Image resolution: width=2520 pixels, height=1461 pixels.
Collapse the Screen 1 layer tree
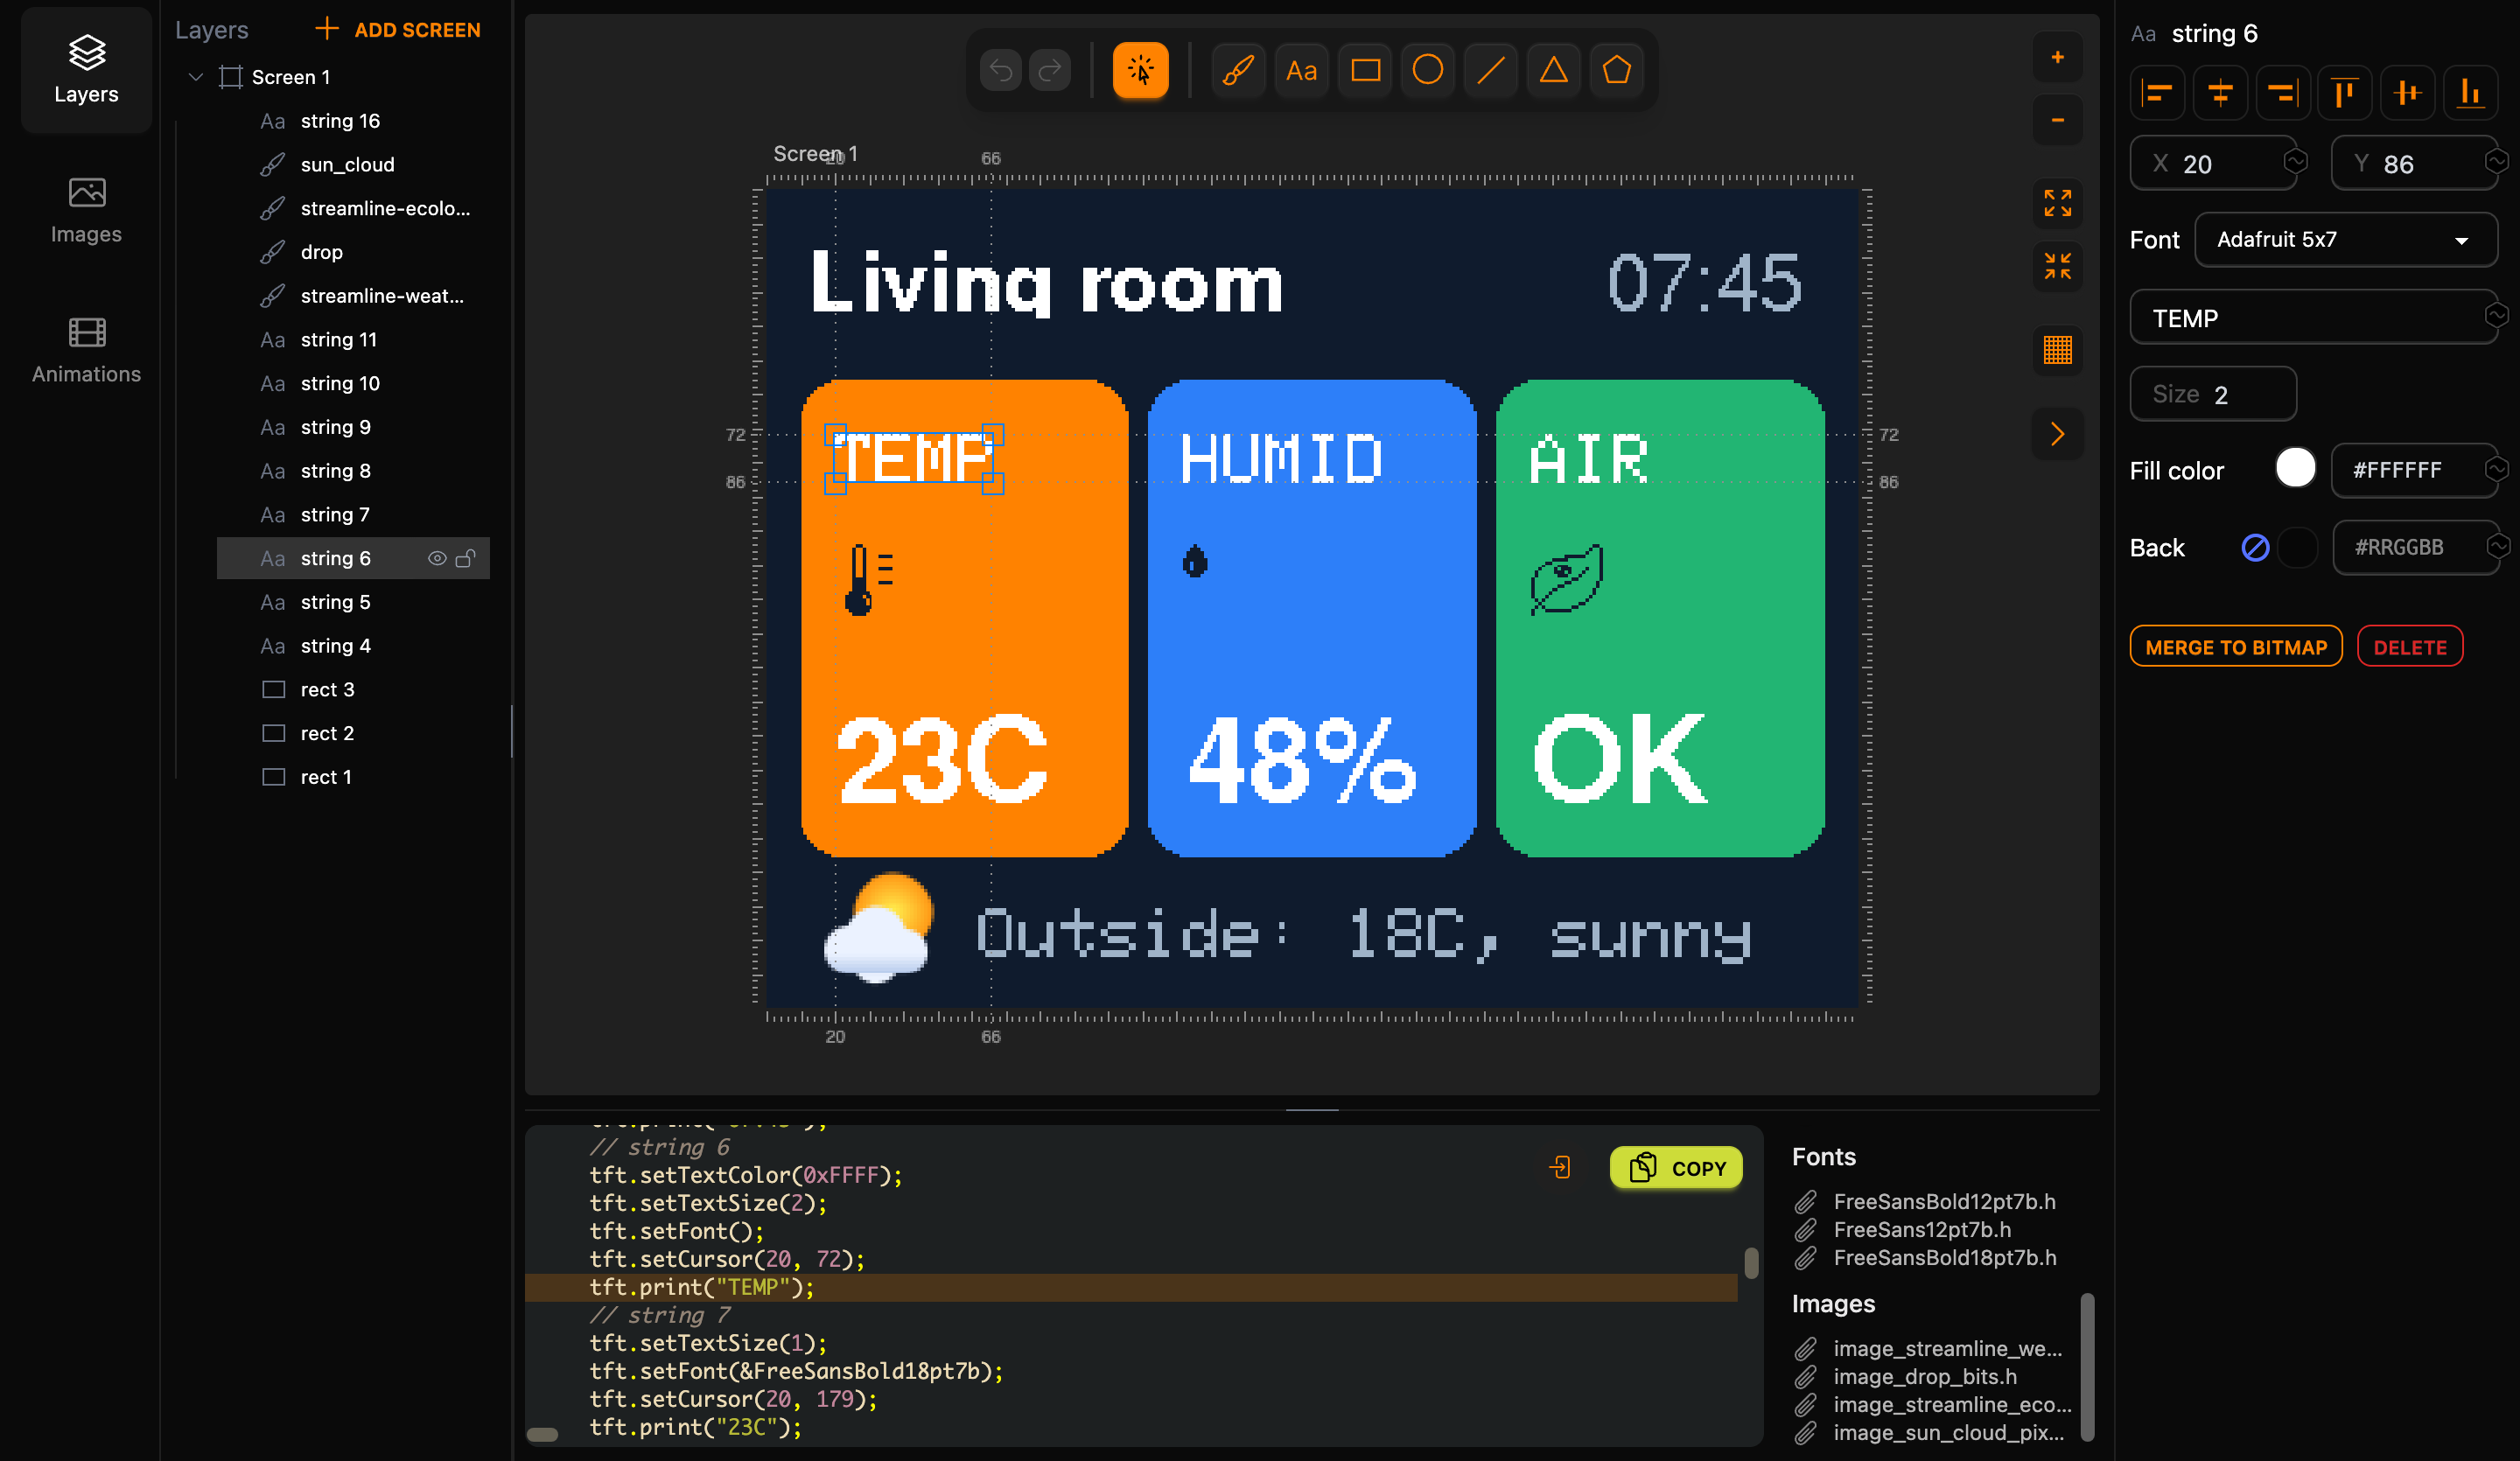pos(196,77)
